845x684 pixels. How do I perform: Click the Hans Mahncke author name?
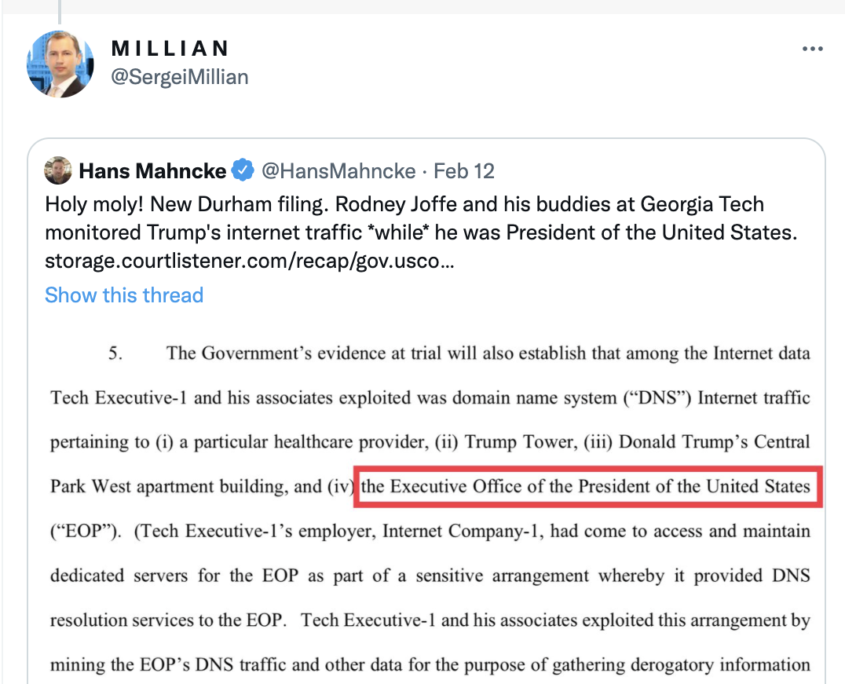[x=153, y=170]
